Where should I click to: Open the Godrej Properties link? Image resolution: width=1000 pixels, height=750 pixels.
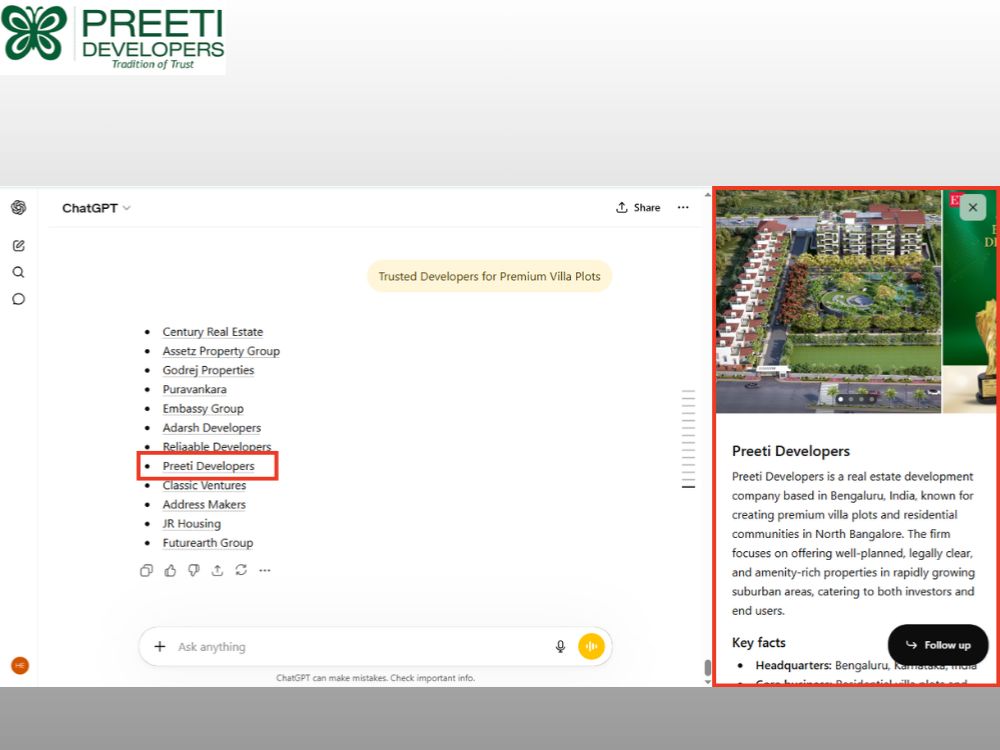click(x=208, y=371)
